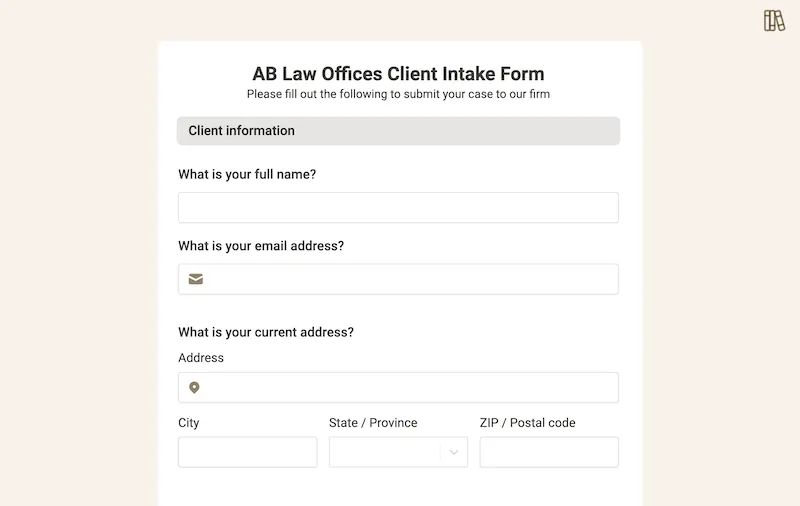Expand the state list using chevron arrow

pos(453,452)
